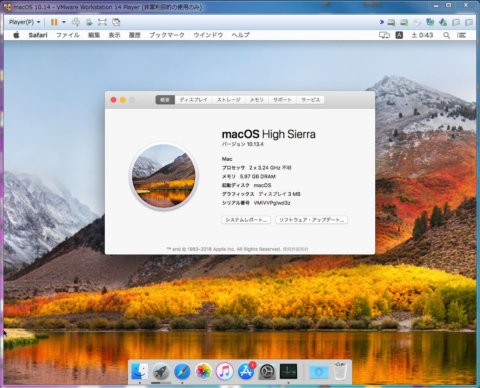480x388 pixels.
Task: Enter VMware full screen mode
Action: 102,22
